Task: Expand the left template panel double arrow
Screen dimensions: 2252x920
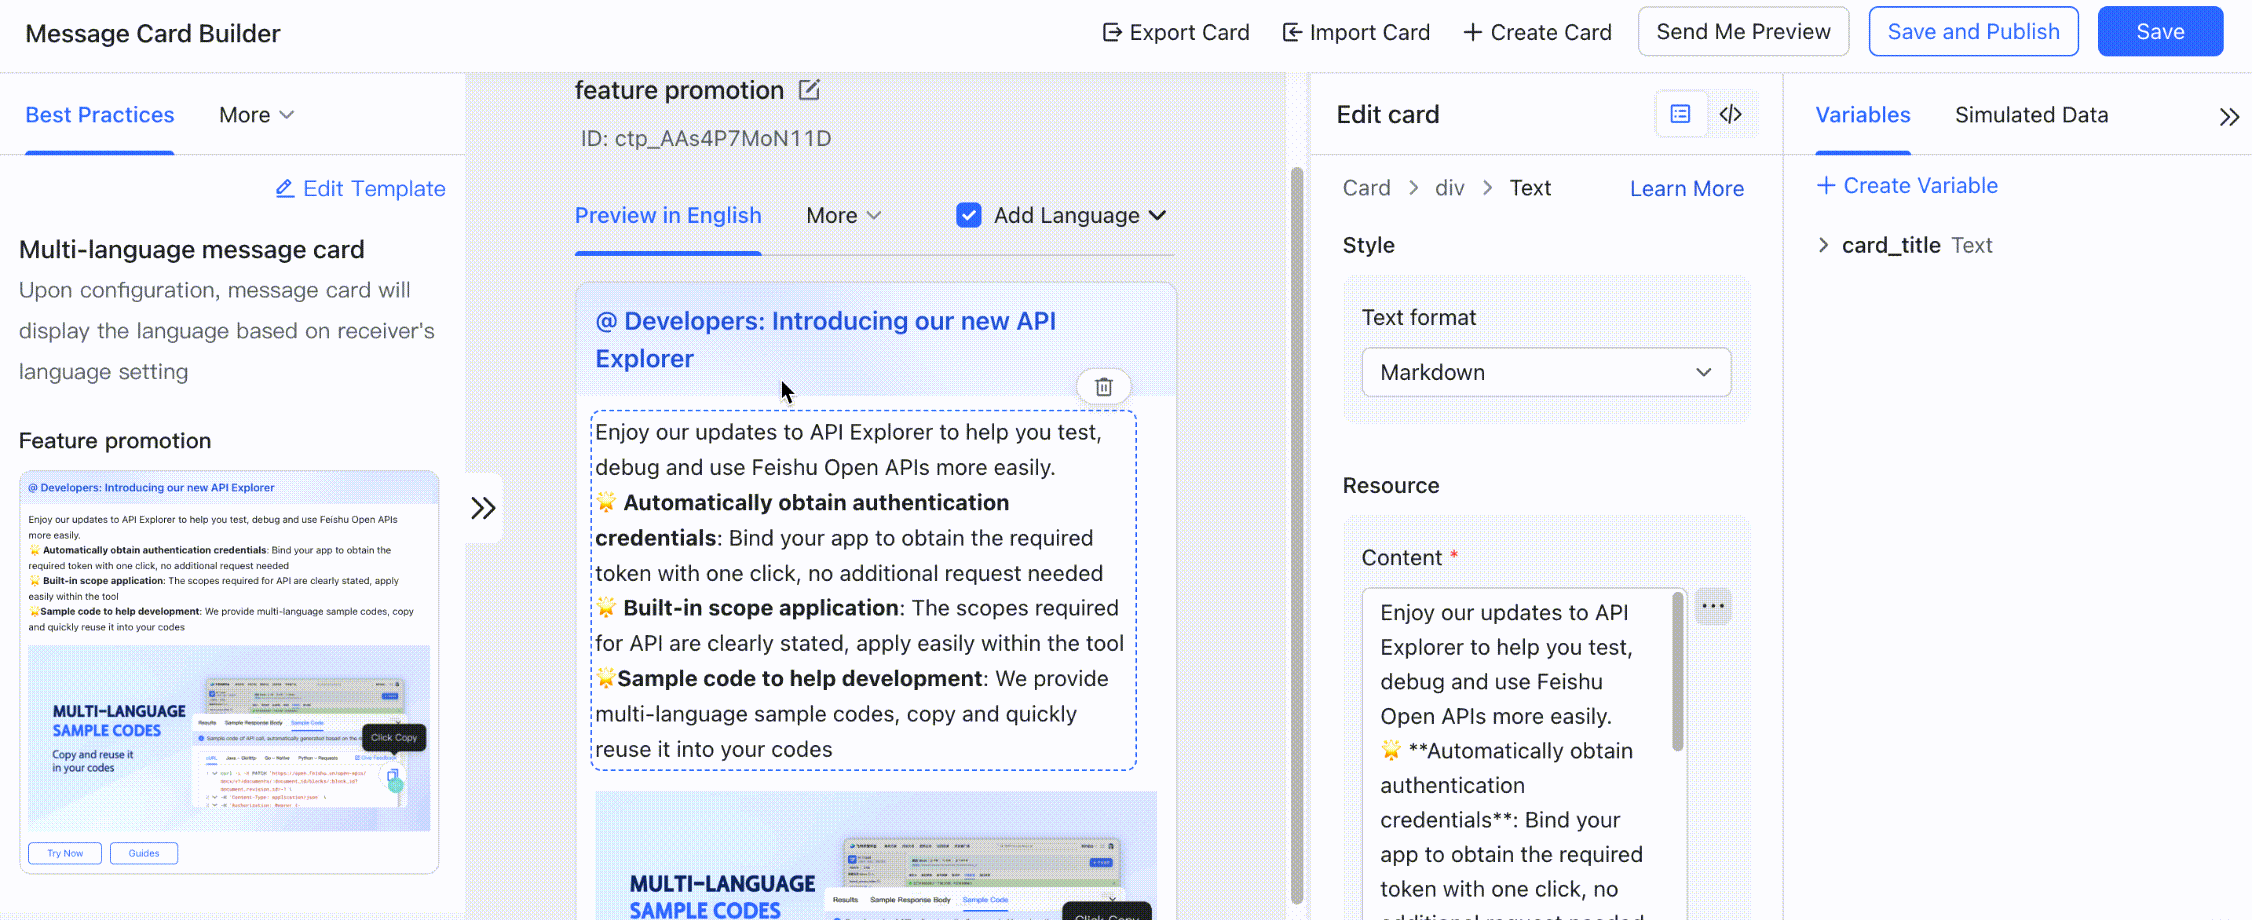Action: click(x=483, y=508)
